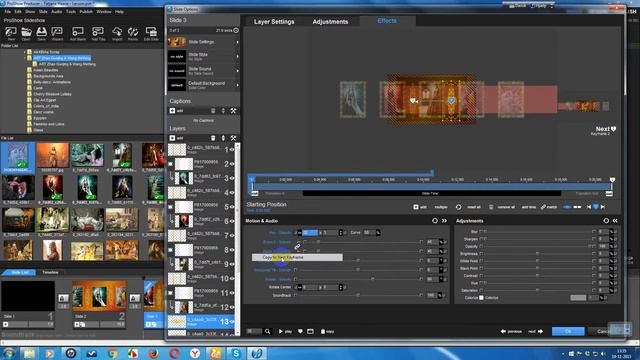Collapse the highlighted ART folder tree node
The height and width of the screenshot is (360, 640).
tap(25, 58)
